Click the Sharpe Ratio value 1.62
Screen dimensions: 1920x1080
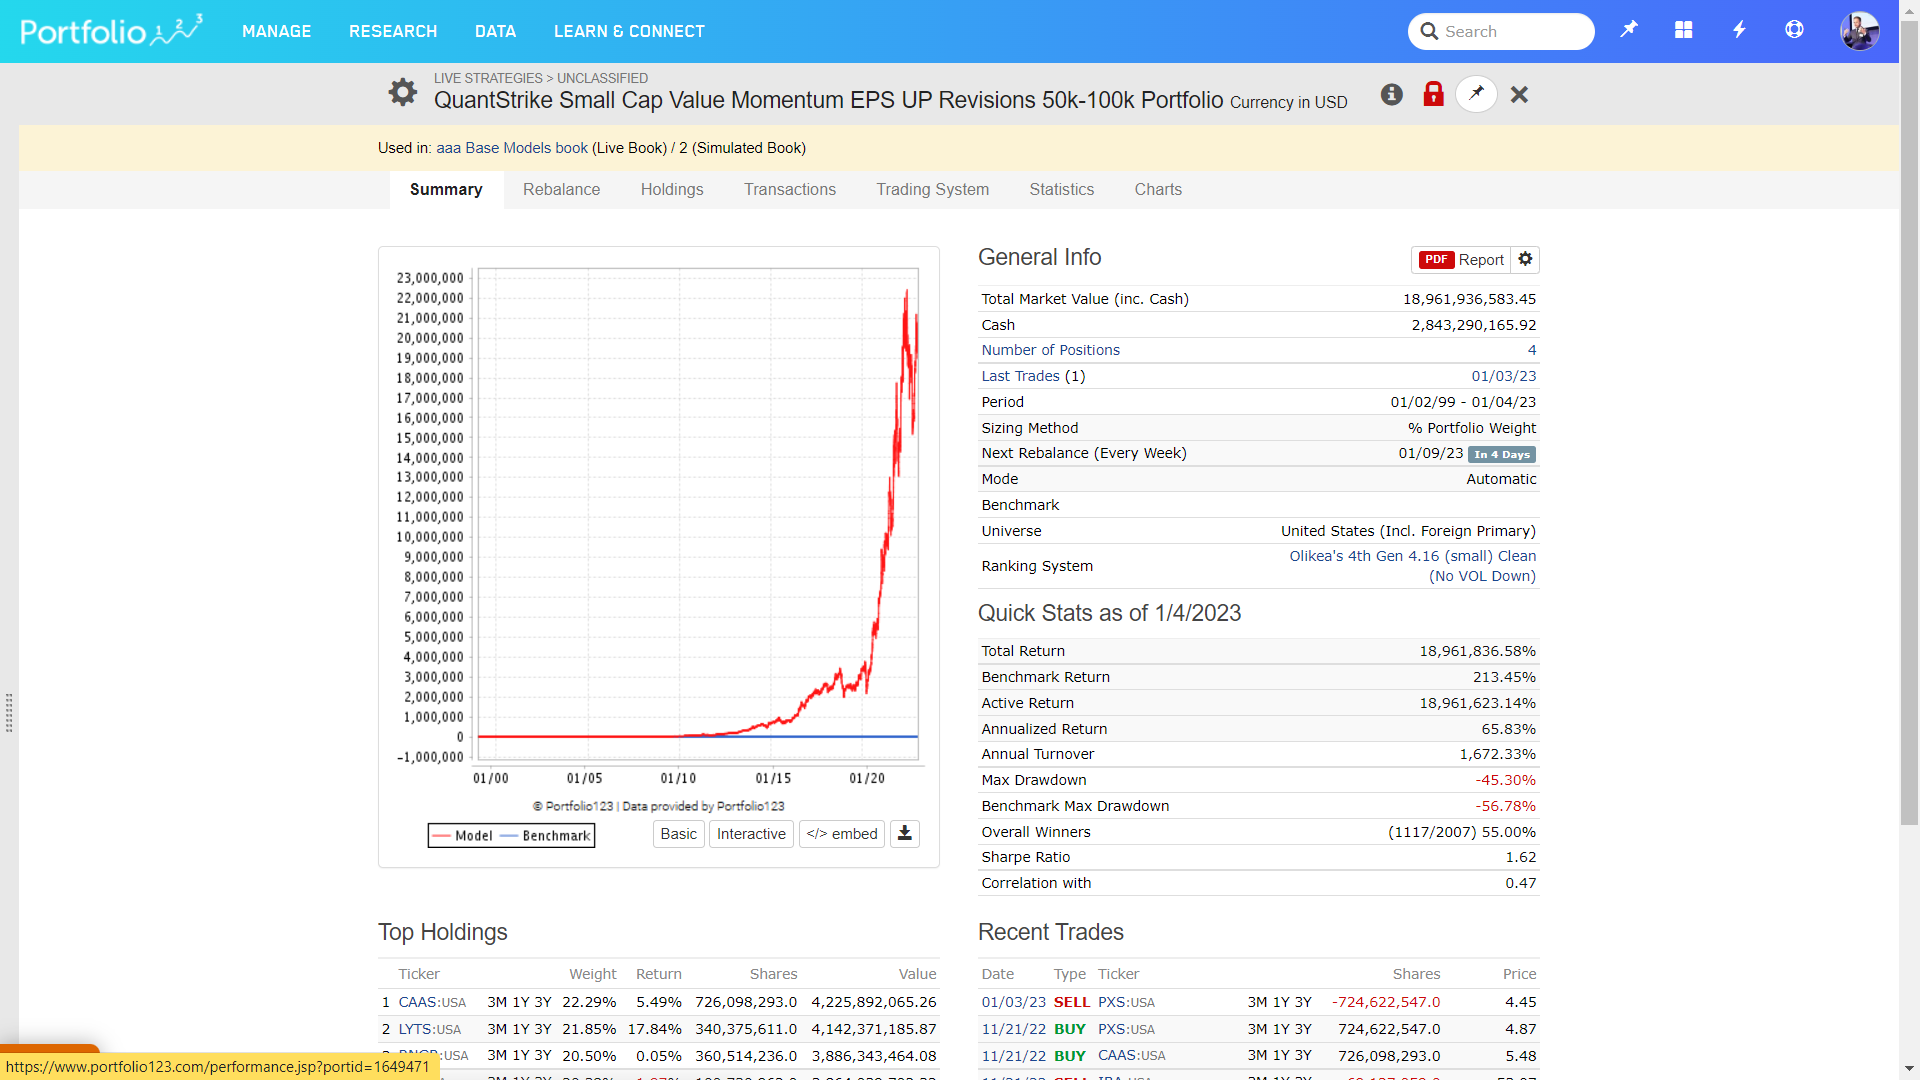(1520, 857)
